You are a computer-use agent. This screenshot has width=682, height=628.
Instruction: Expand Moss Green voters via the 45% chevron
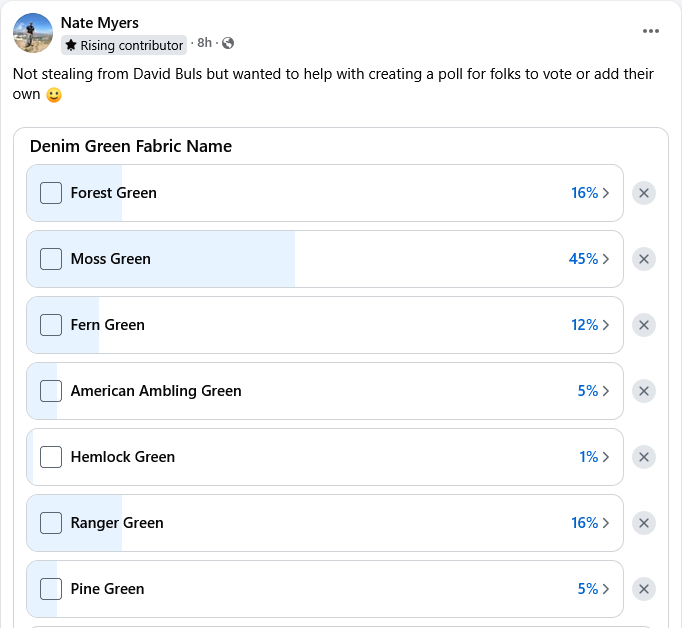[x=605, y=259]
